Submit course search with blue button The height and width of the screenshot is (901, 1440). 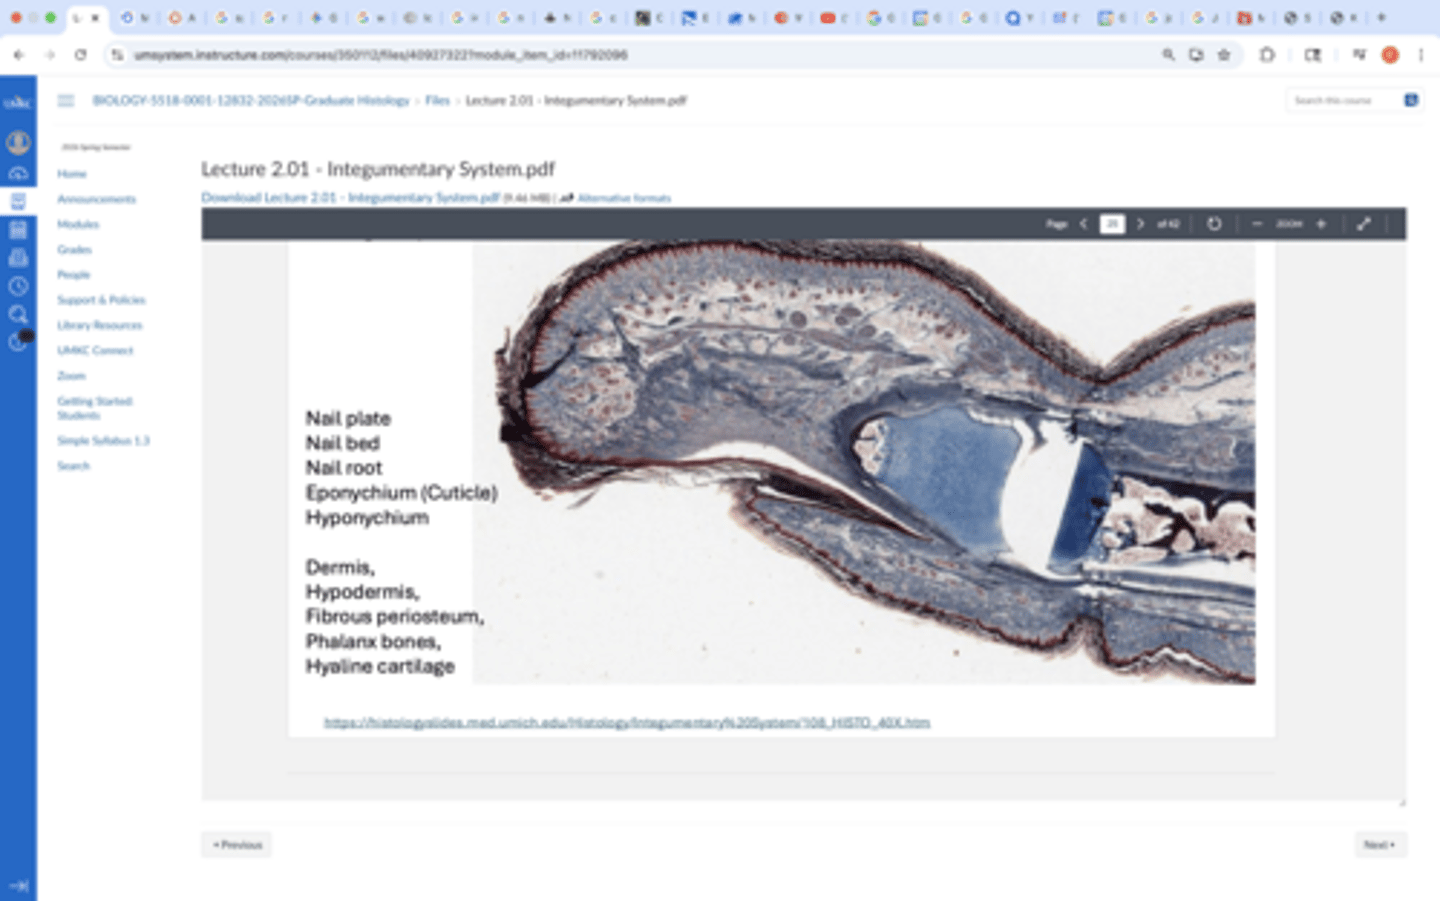tap(1411, 100)
